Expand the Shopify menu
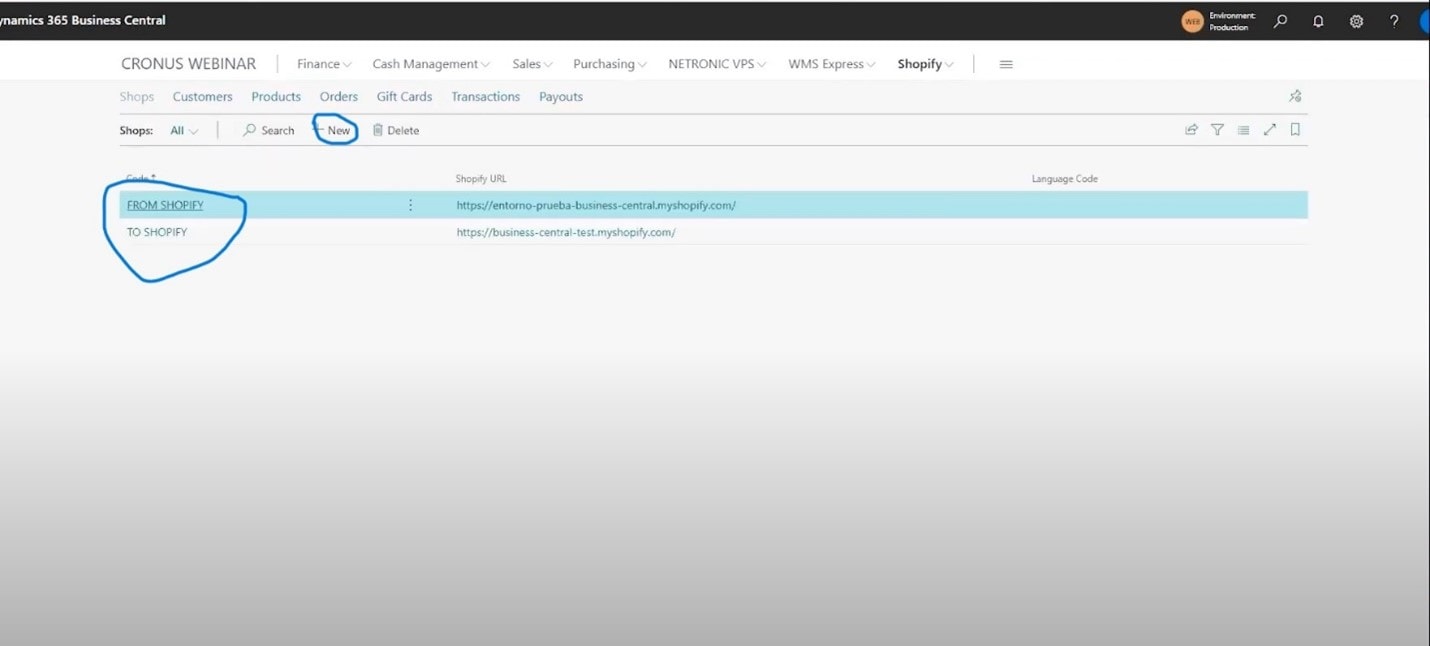The height and width of the screenshot is (646, 1430). click(x=925, y=64)
